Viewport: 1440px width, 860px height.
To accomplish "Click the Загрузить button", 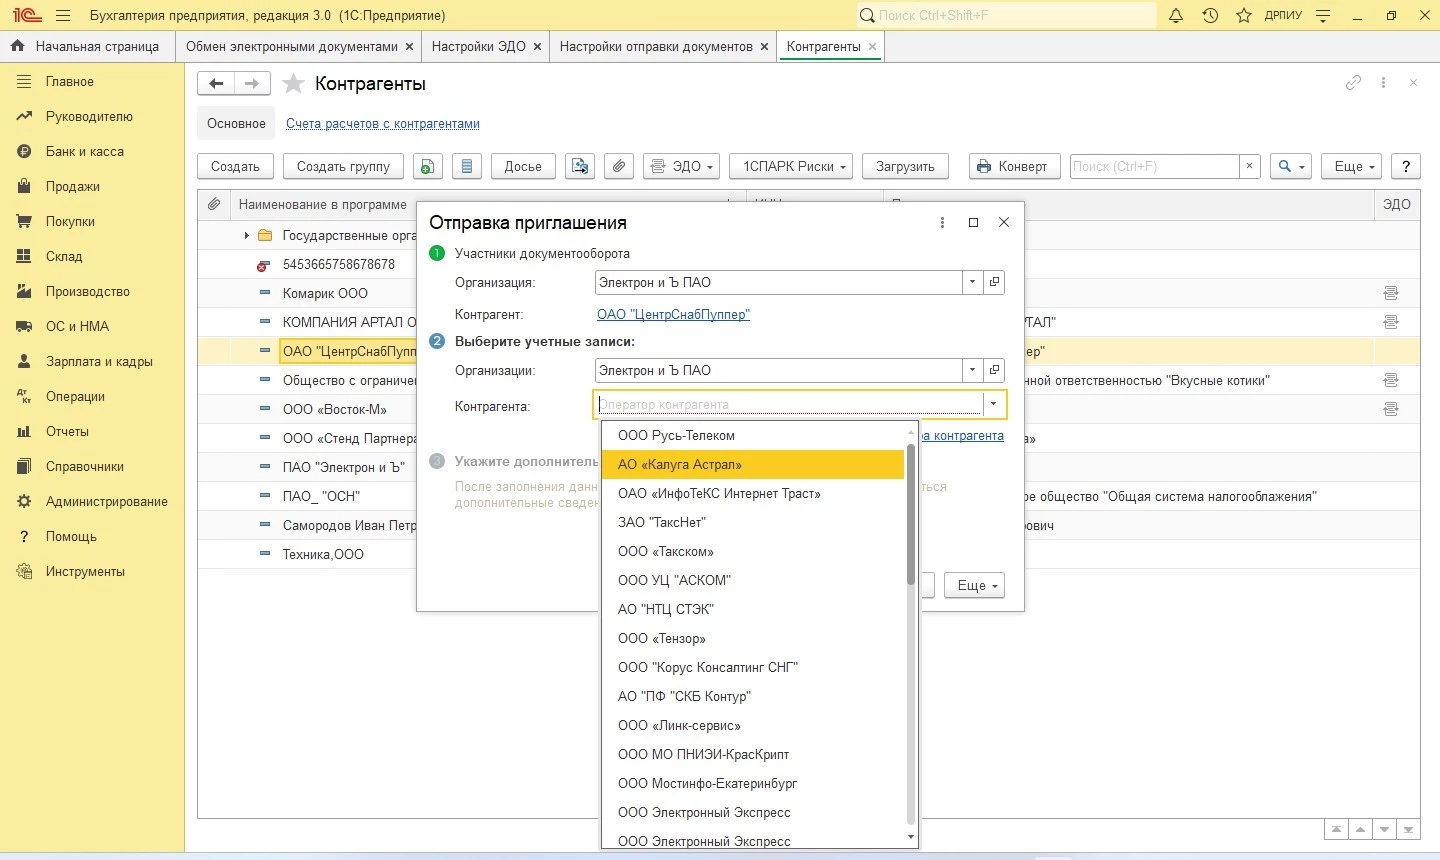I will point(905,166).
